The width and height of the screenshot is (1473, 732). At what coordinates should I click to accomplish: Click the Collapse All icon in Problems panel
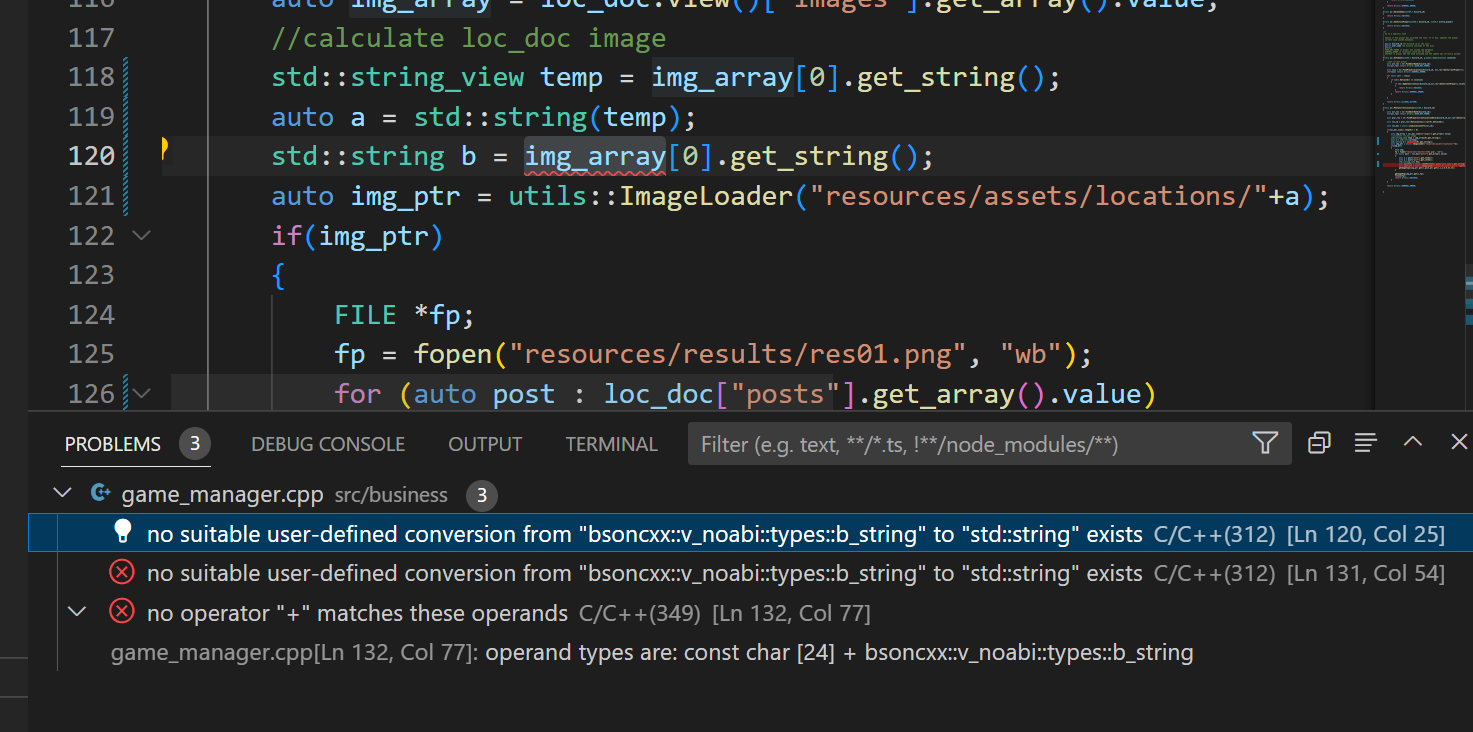click(1319, 443)
